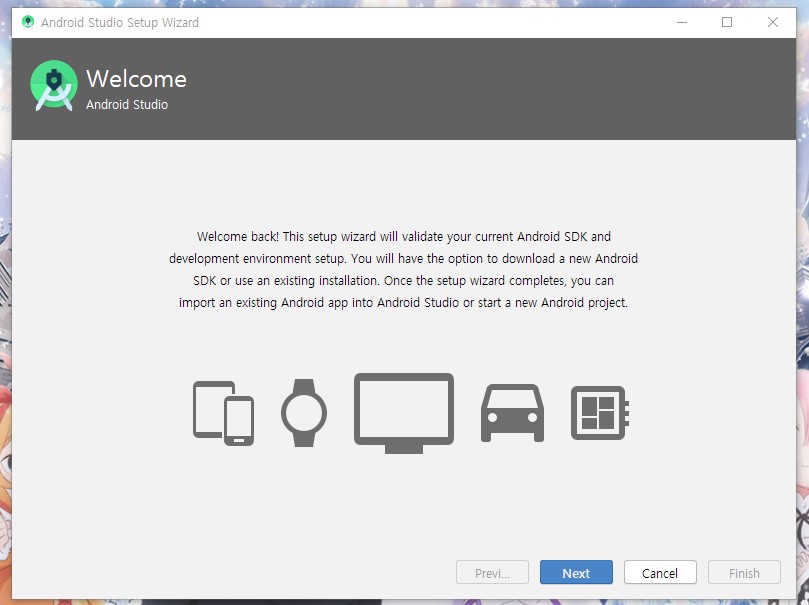Select the Wear OS watch icon
This screenshot has width=809, height=605.
click(304, 413)
